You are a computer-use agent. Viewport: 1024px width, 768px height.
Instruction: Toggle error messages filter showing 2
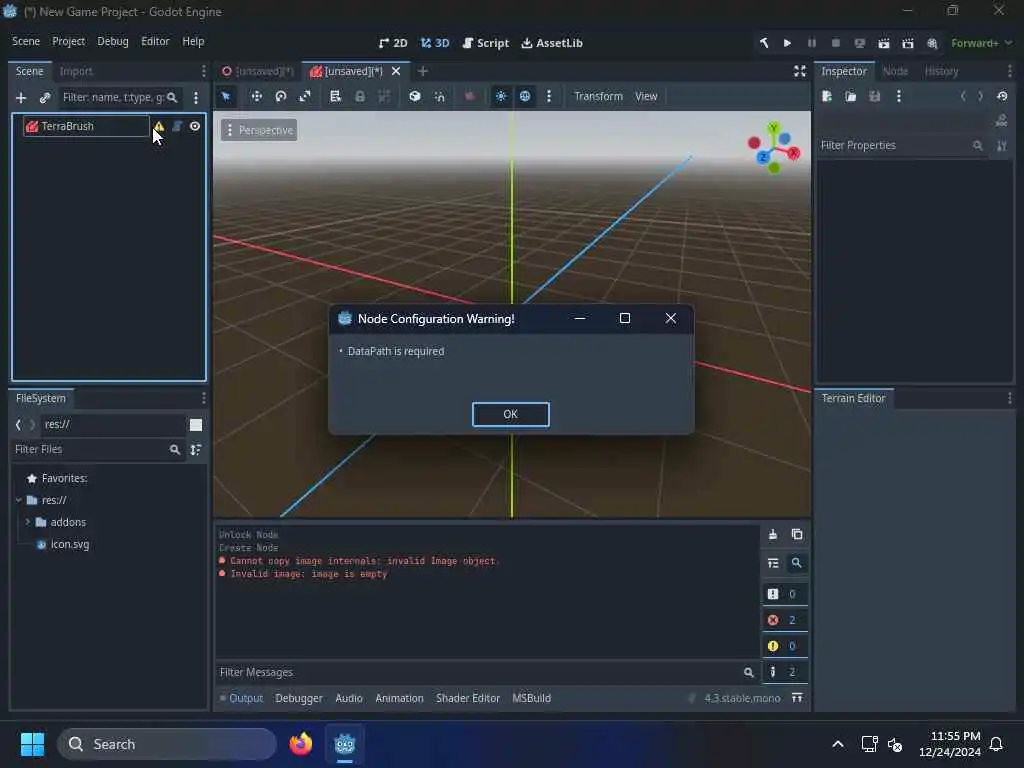(785, 620)
